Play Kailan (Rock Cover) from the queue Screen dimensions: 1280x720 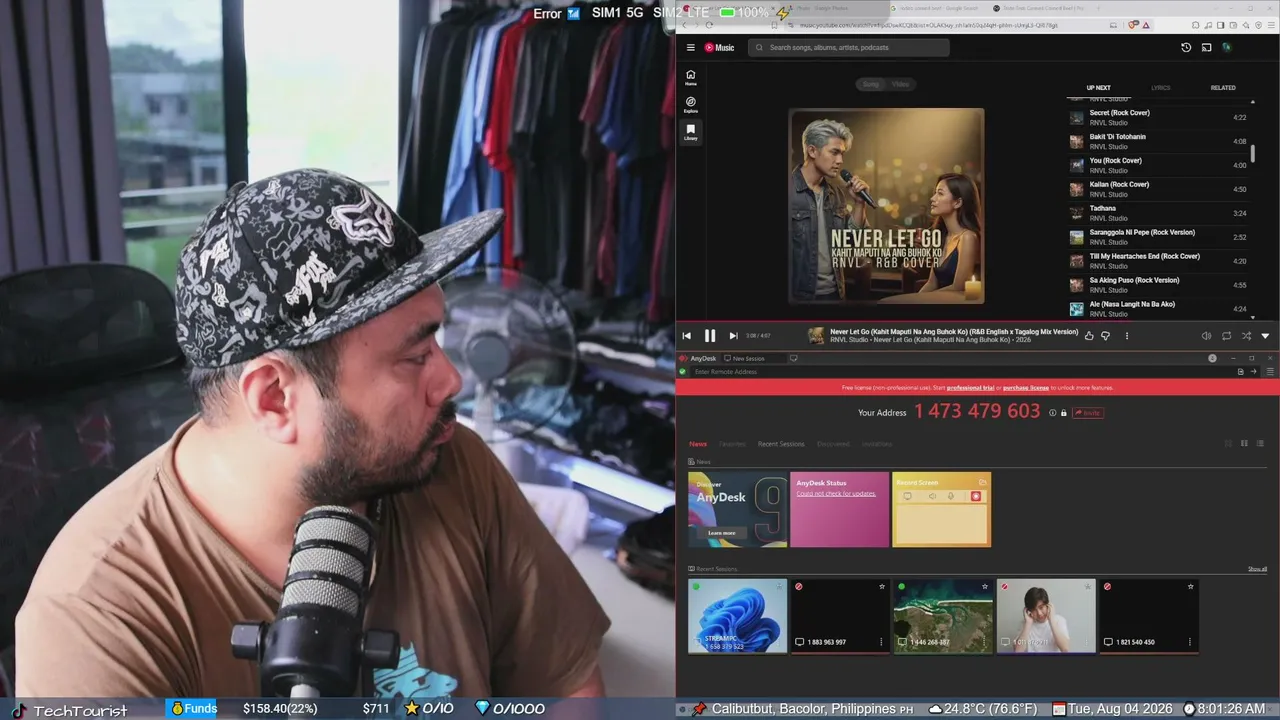tap(1158, 189)
